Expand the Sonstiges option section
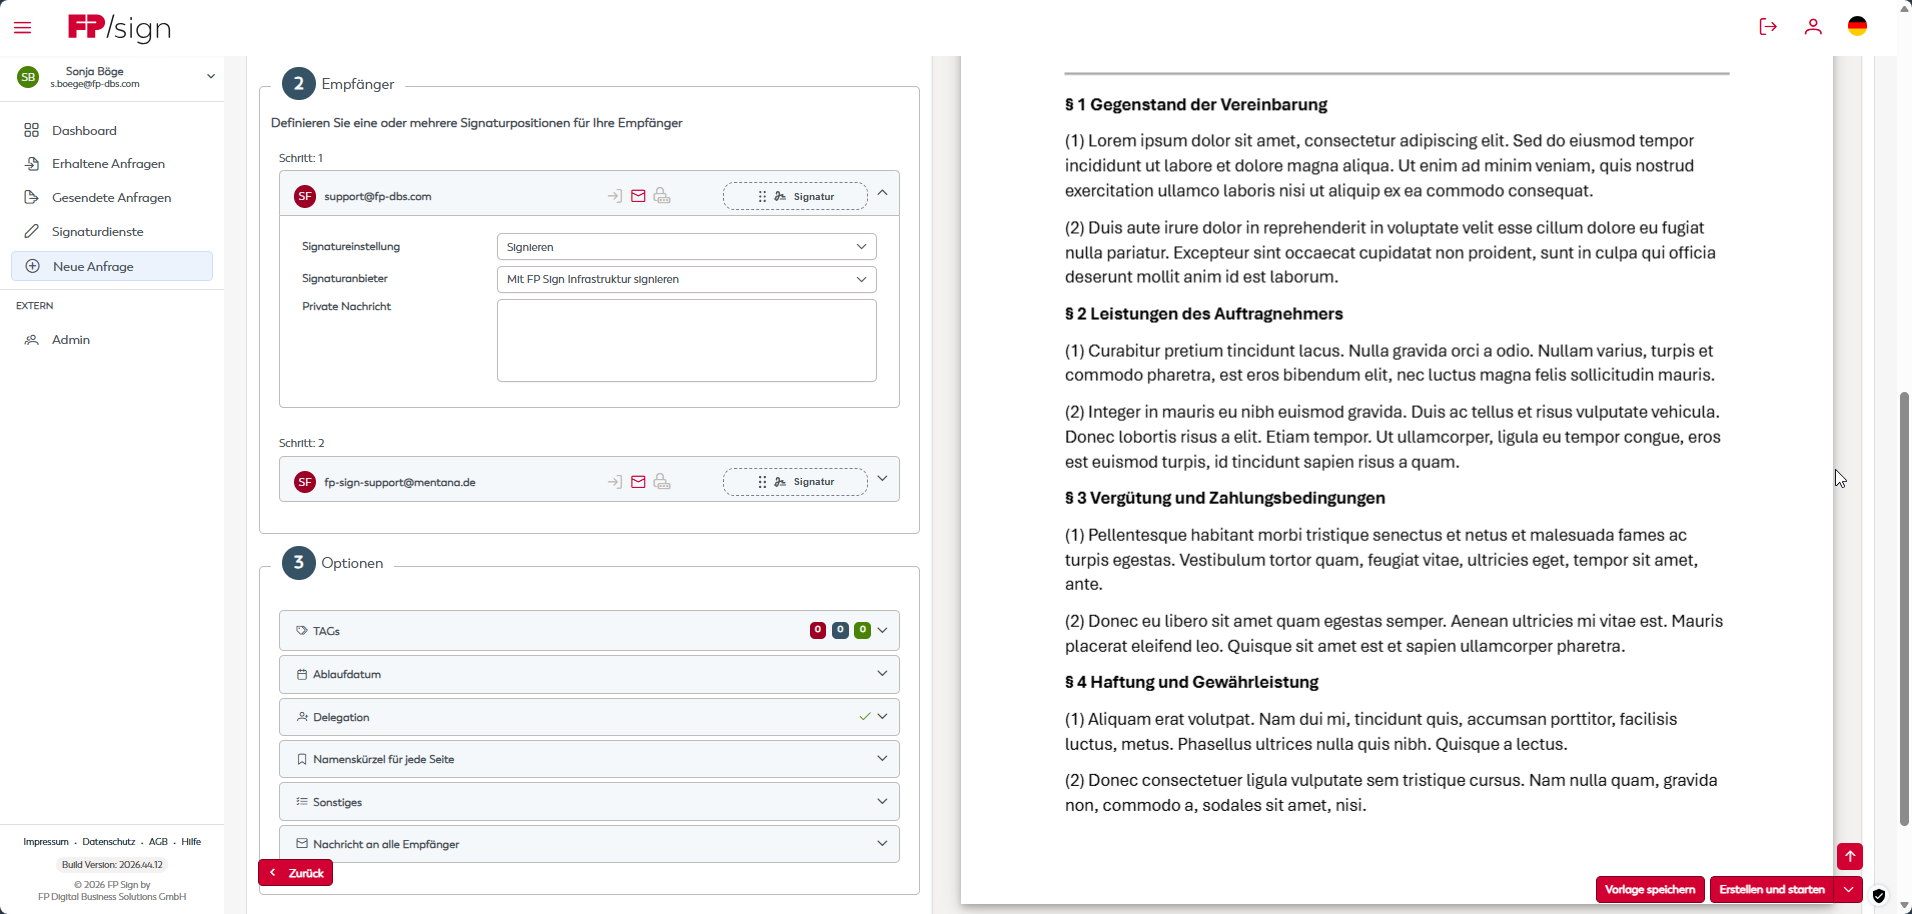1912x914 pixels. point(589,802)
